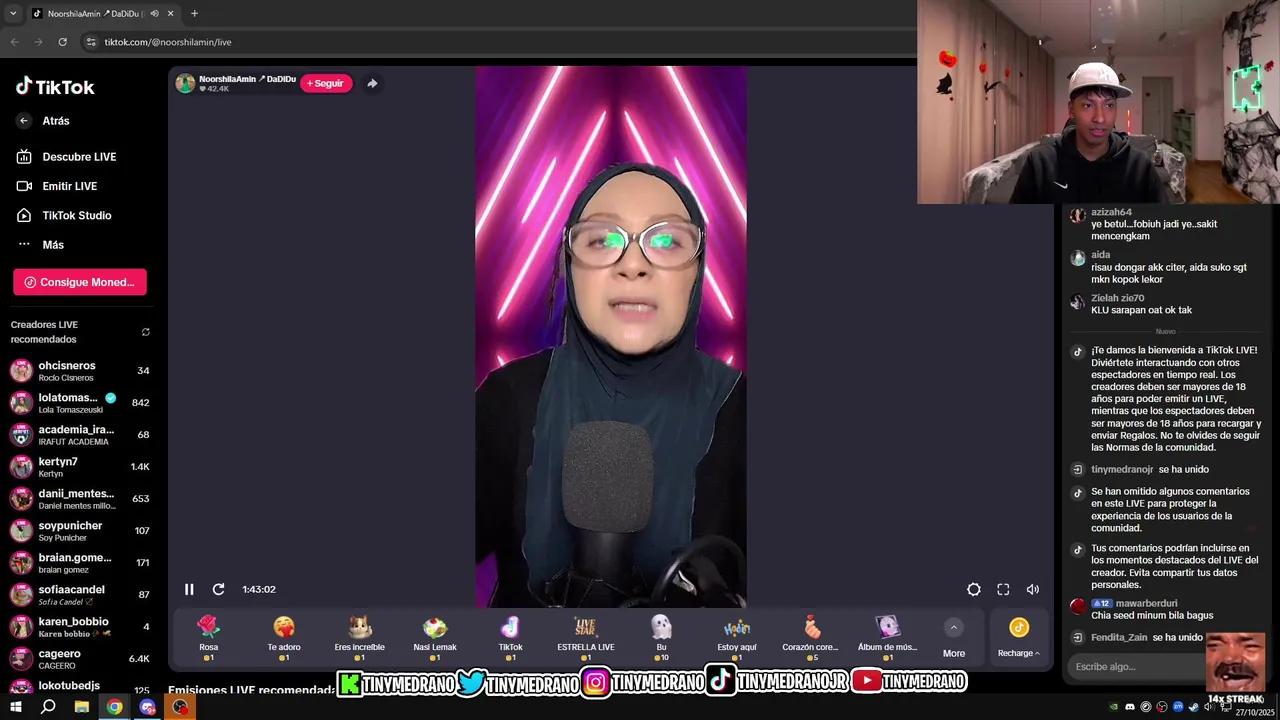The image size is (1280, 720).
Task: Open lolatomaszeuski live stream
Action: (80, 403)
